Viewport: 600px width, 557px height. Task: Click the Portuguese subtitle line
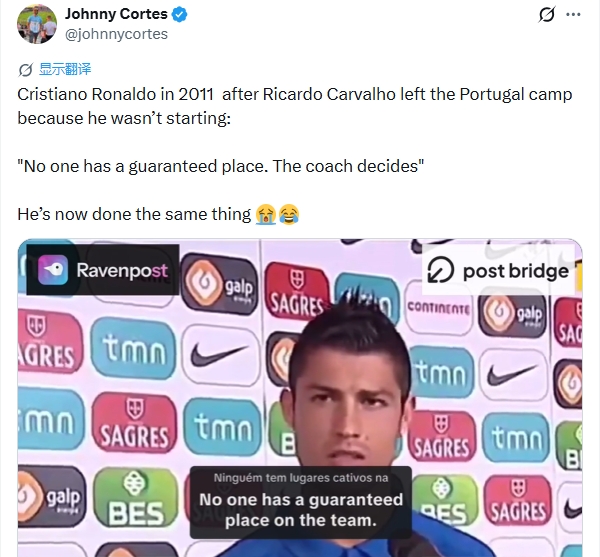[301, 478]
